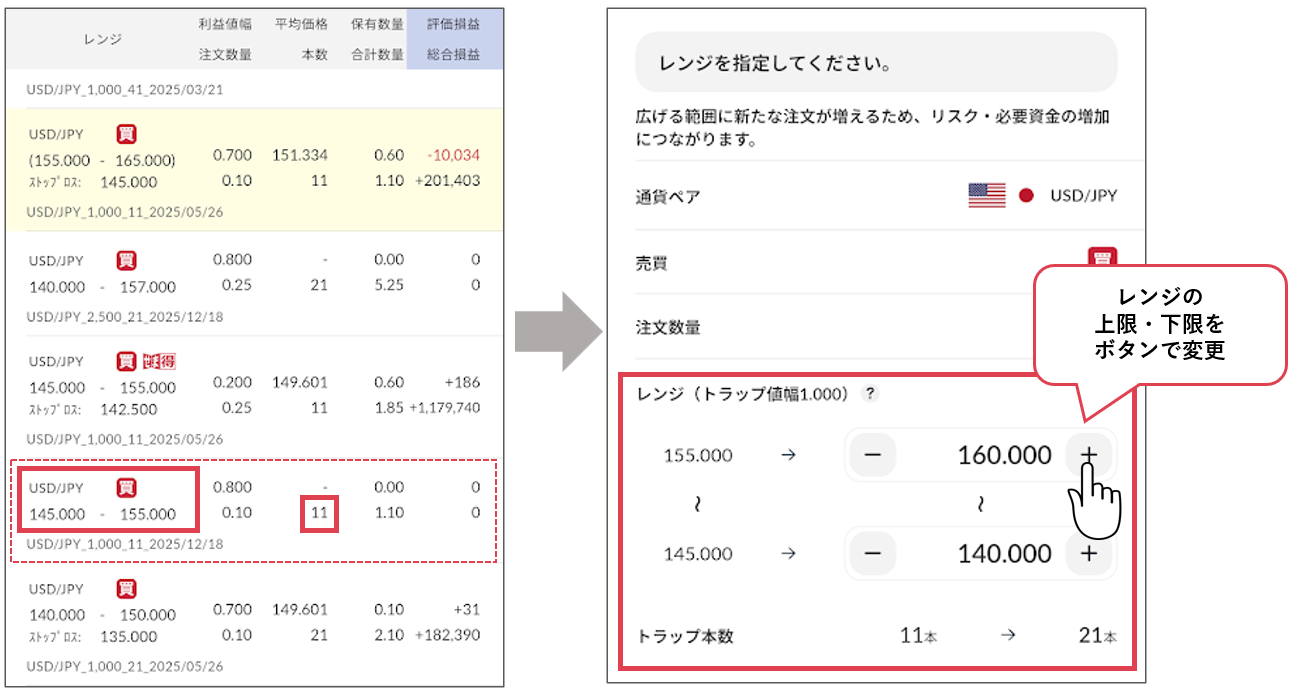Click the US flag icon in 通貨ペア row
Image resolution: width=1293 pixels, height=693 pixels.
coord(986,195)
